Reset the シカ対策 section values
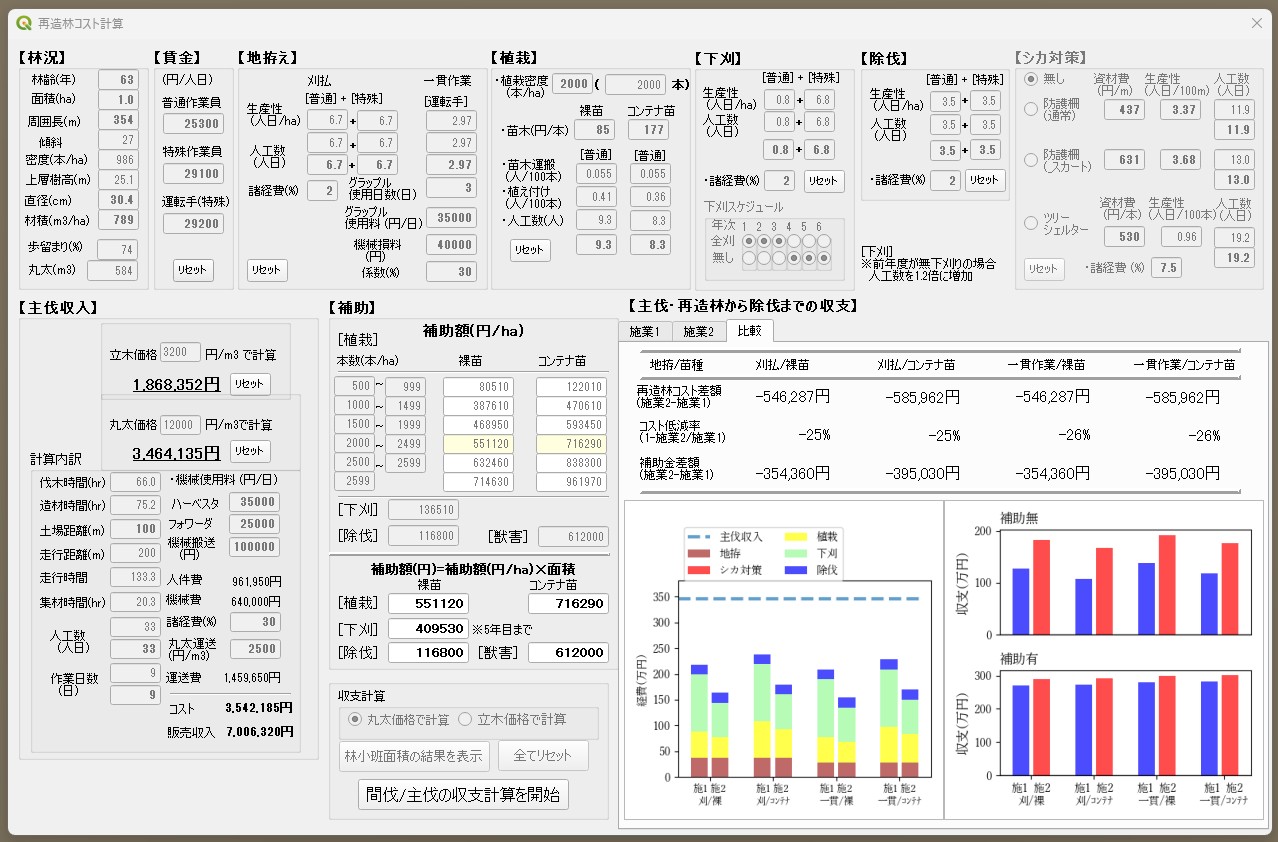The height and width of the screenshot is (842, 1278). (1044, 269)
